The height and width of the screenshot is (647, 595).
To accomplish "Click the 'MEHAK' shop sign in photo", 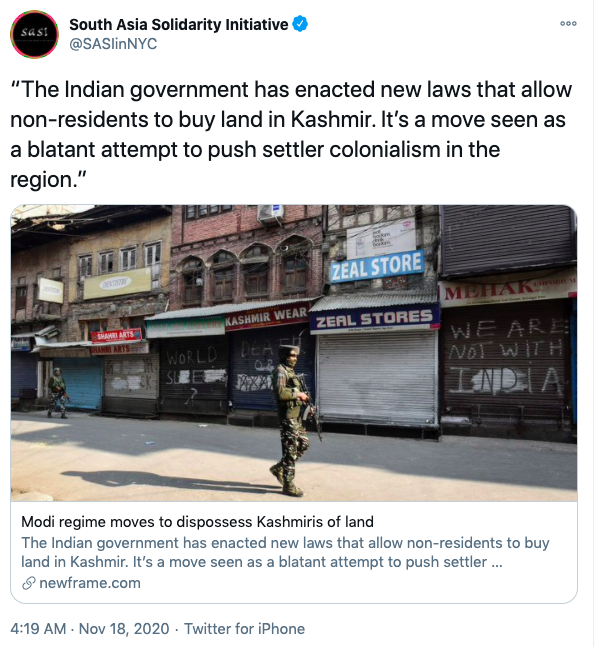I will (508, 289).
